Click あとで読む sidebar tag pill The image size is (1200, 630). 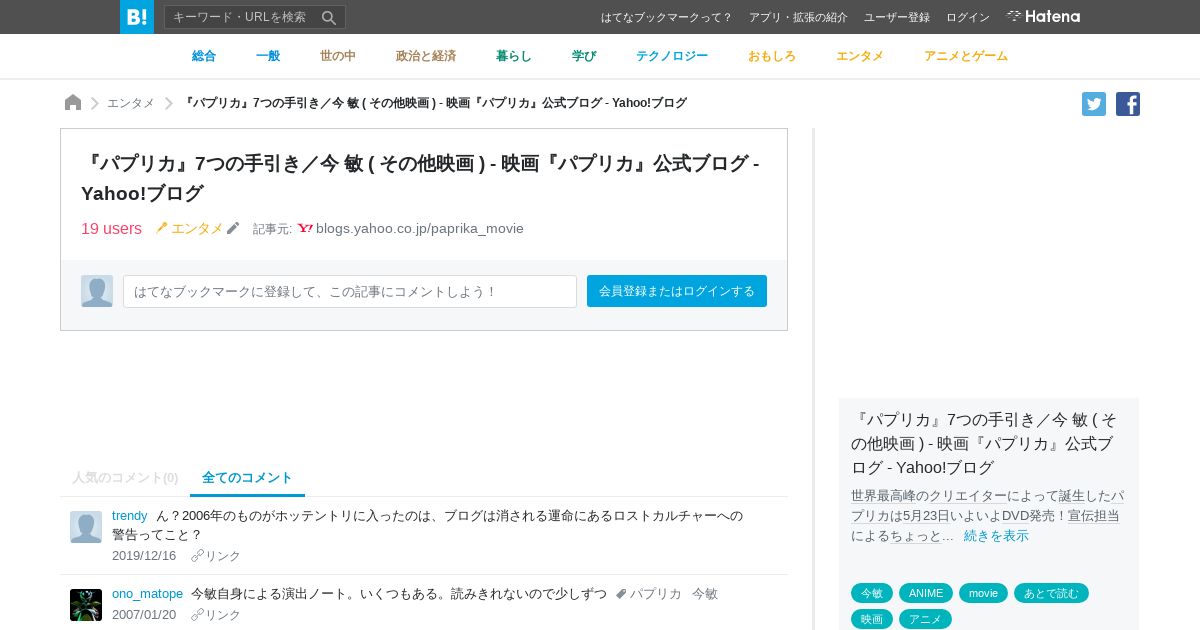click(x=1051, y=593)
